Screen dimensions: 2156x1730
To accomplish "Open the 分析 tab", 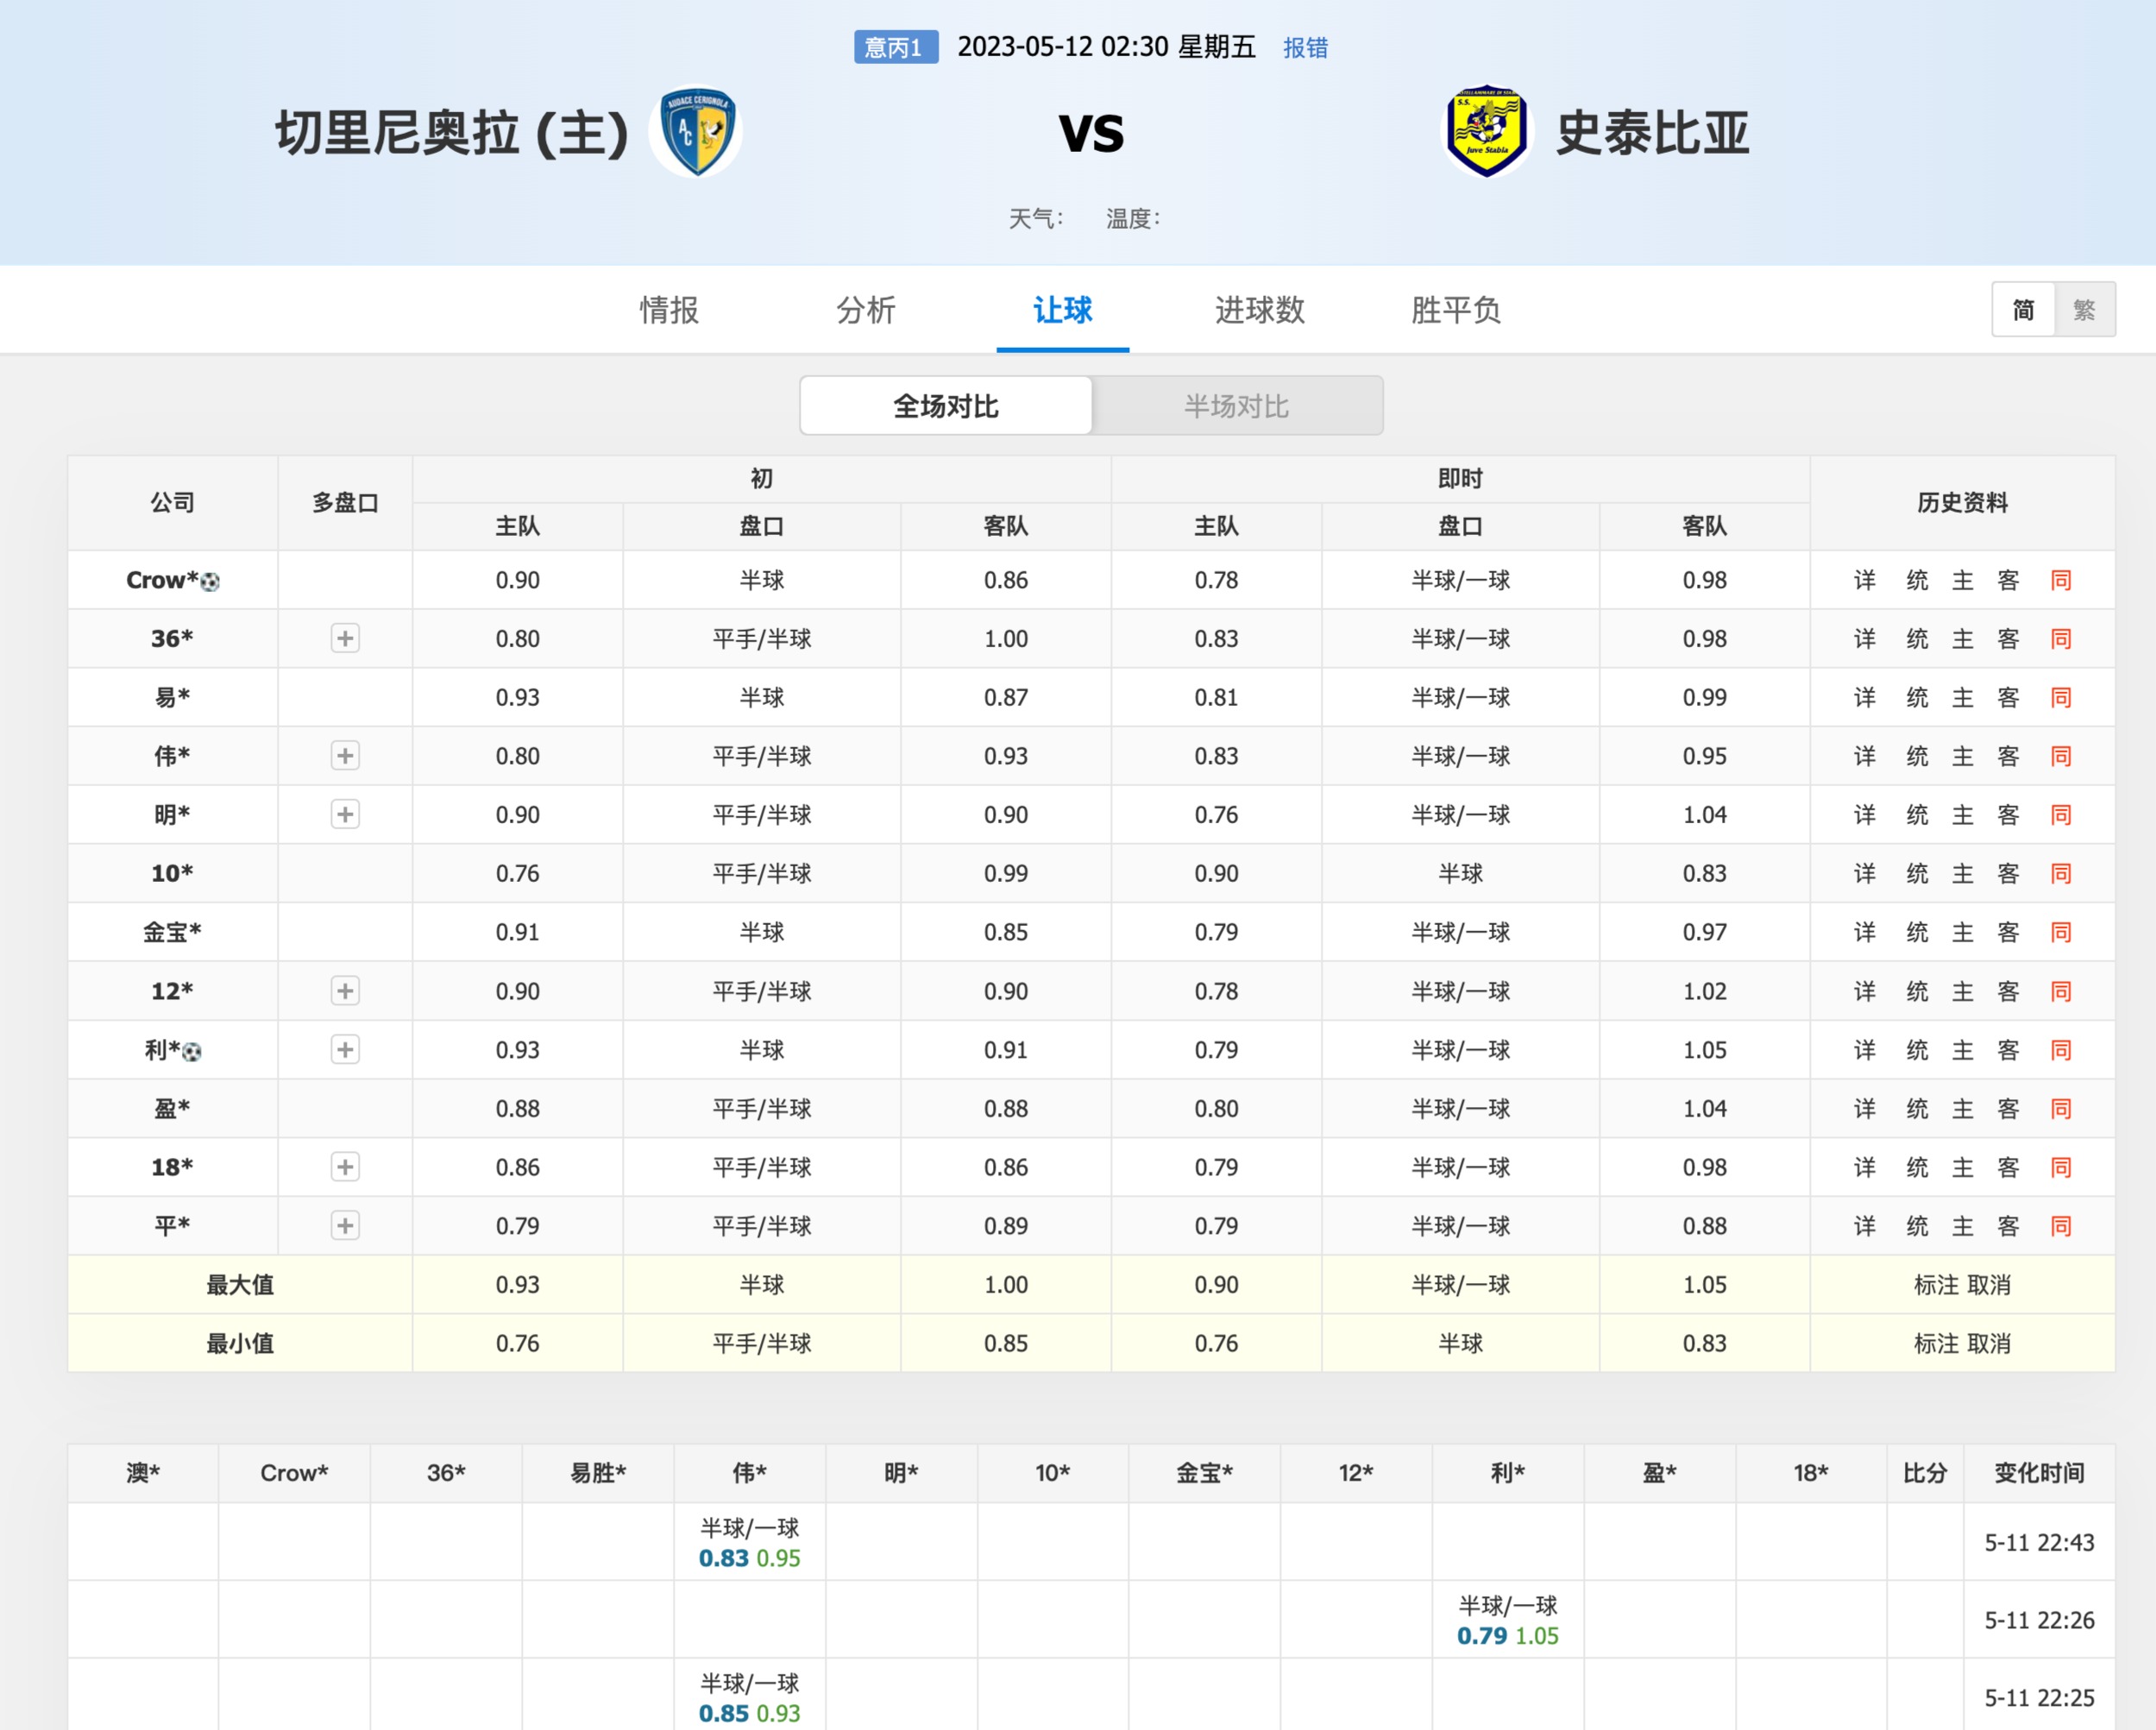I will point(866,310).
